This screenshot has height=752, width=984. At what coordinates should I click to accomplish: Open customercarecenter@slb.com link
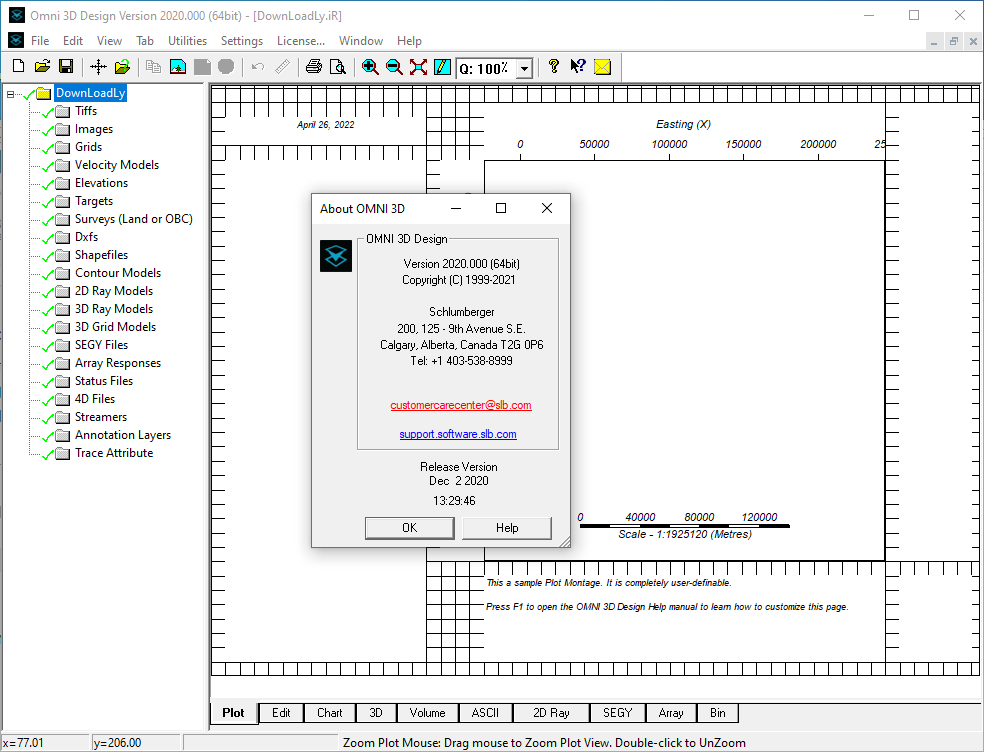(x=461, y=405)
